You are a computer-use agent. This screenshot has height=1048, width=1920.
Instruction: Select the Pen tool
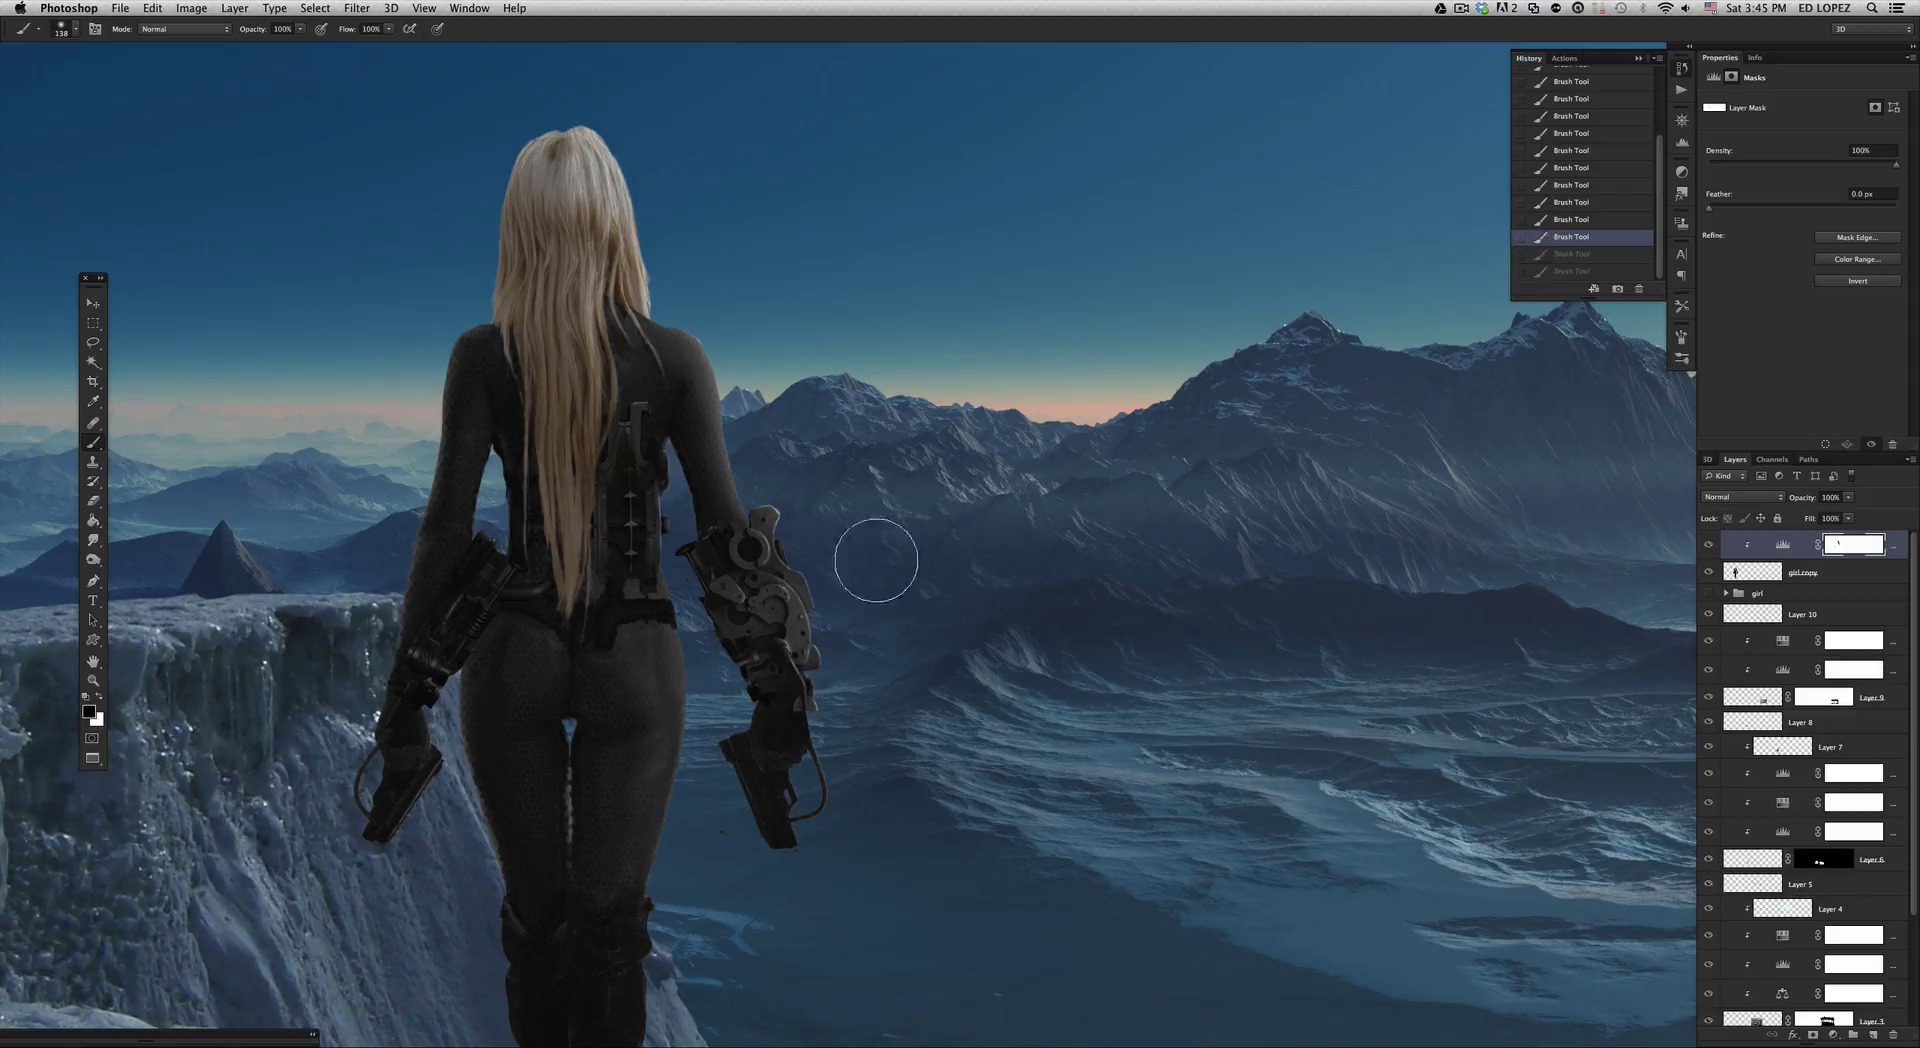click(93, 581)
